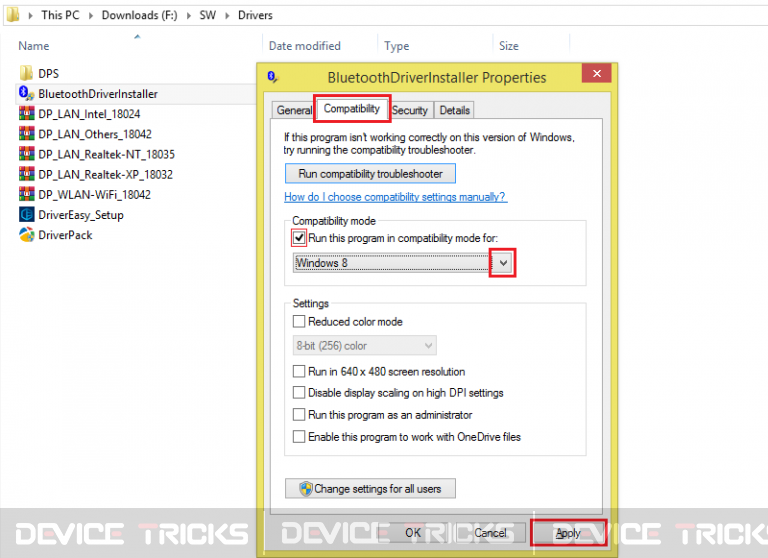Image resolution: width=768 pixels, height=558 pixels.
Task: Enable Run in 640 x 480 screen resolution
Action: tap(299, 371)
